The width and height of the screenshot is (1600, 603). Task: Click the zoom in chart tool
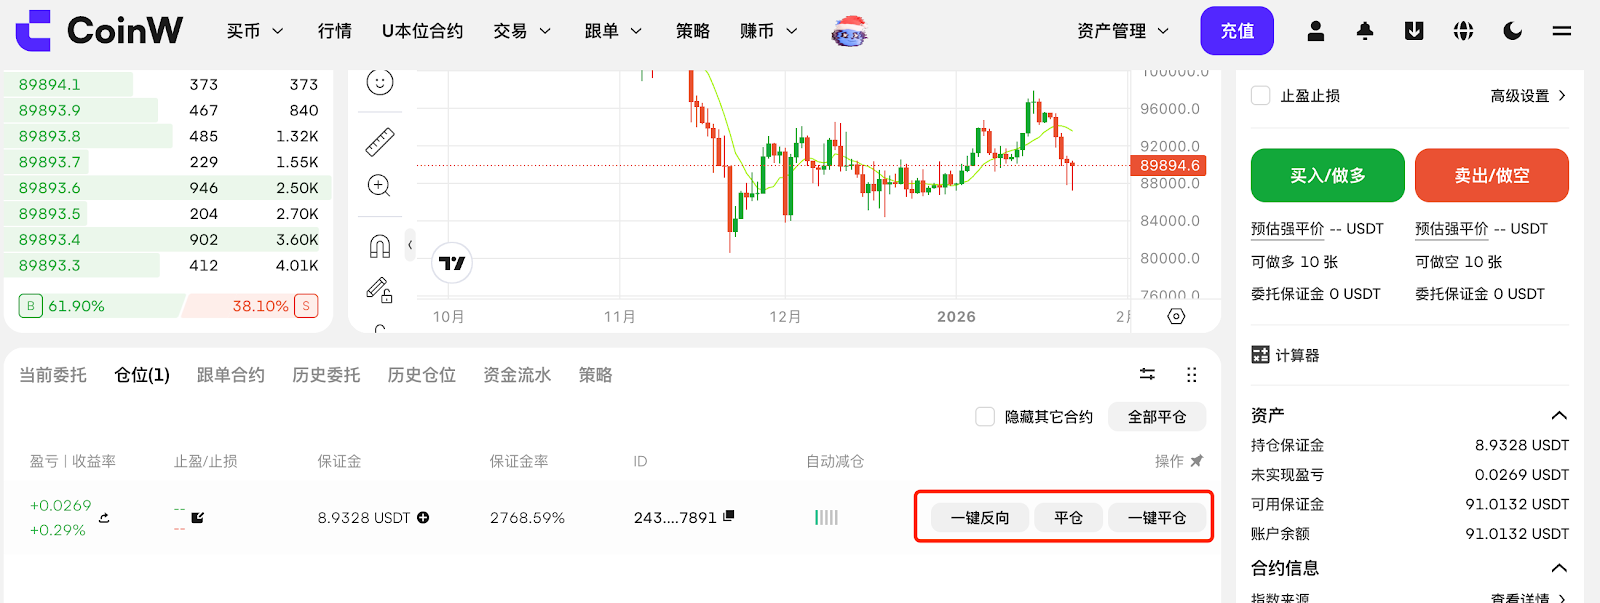(x=379, y=185)
